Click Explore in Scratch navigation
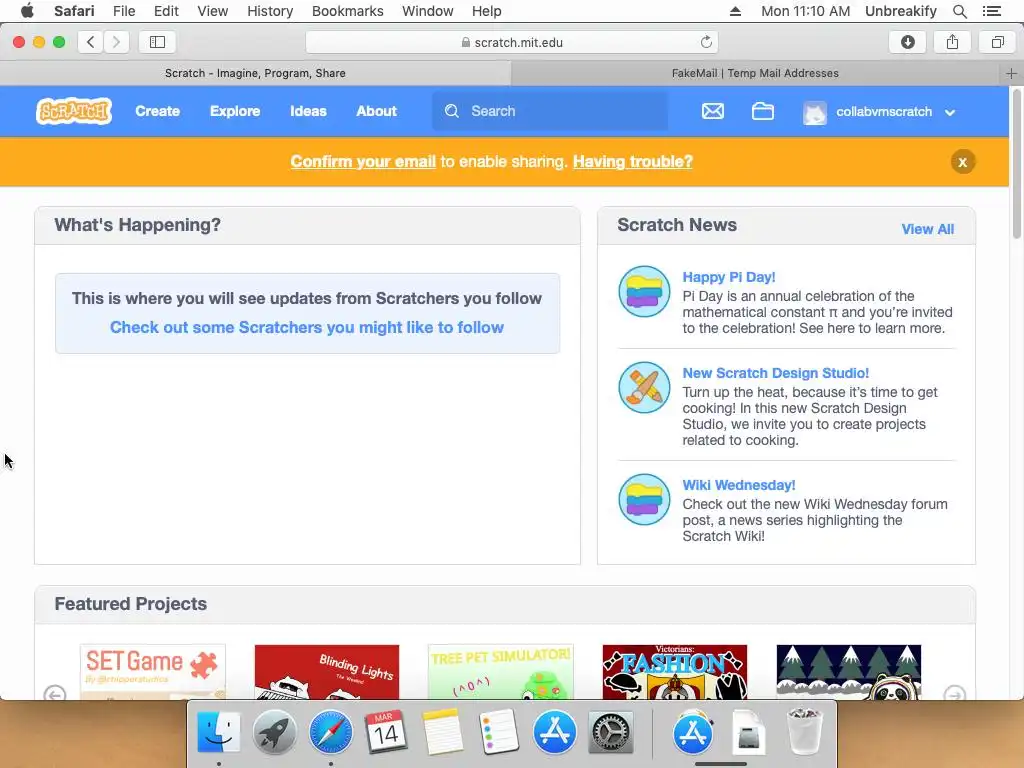Viewport: 1024px width, 768px height. click(x=235, y=111)
